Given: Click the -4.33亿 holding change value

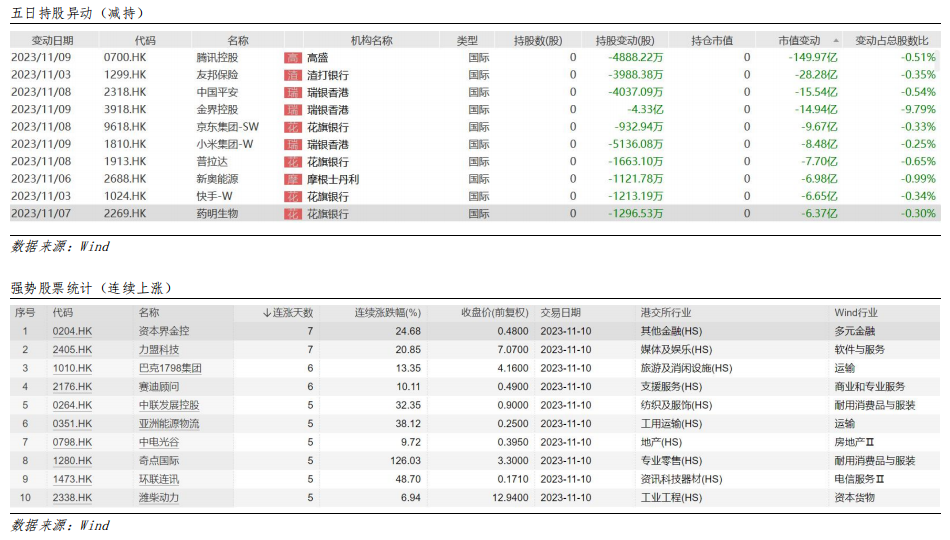Looking at the screenshot, I should click(x=645, y=110).
